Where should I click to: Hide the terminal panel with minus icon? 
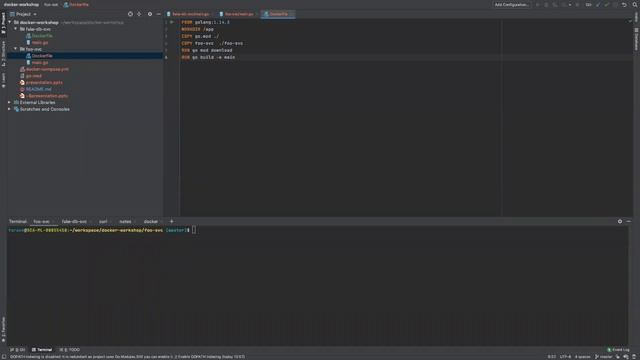point(629,221)
